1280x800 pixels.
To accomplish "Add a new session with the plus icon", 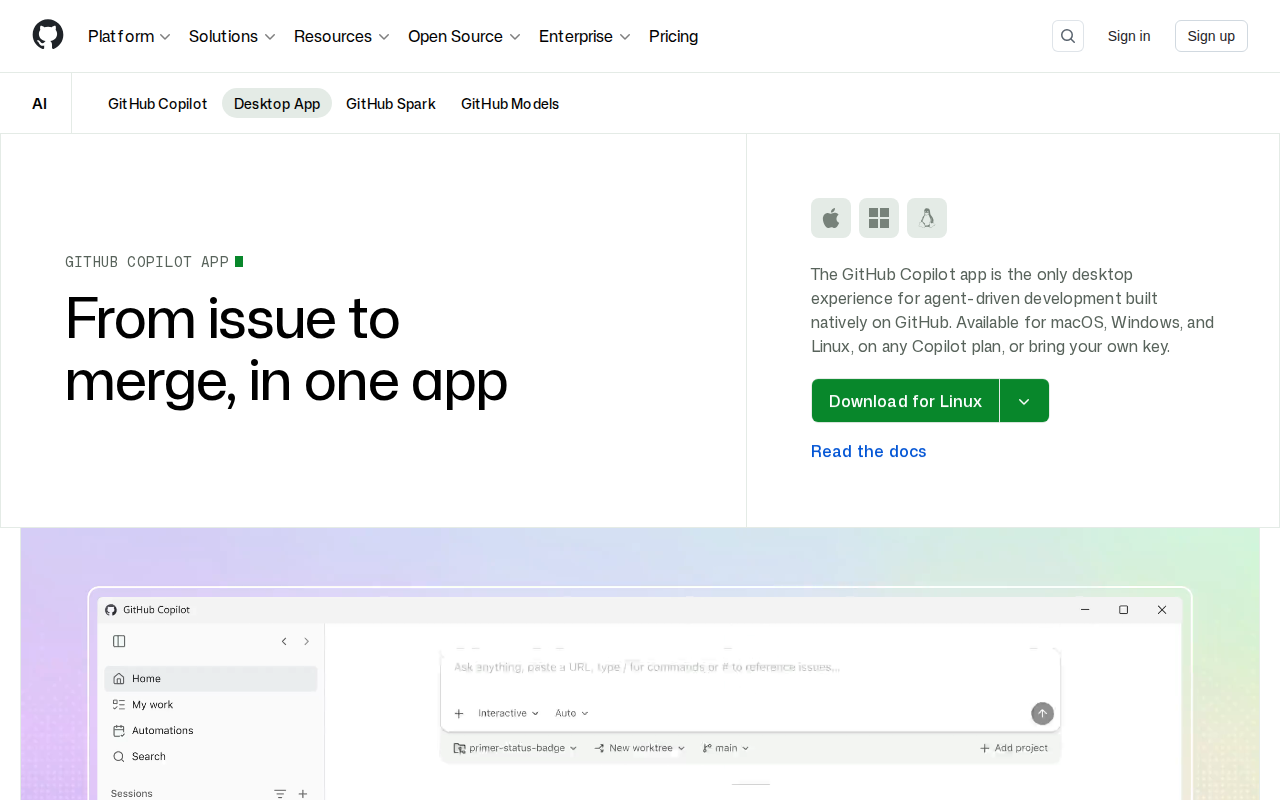I will click(x=303, y=793).
